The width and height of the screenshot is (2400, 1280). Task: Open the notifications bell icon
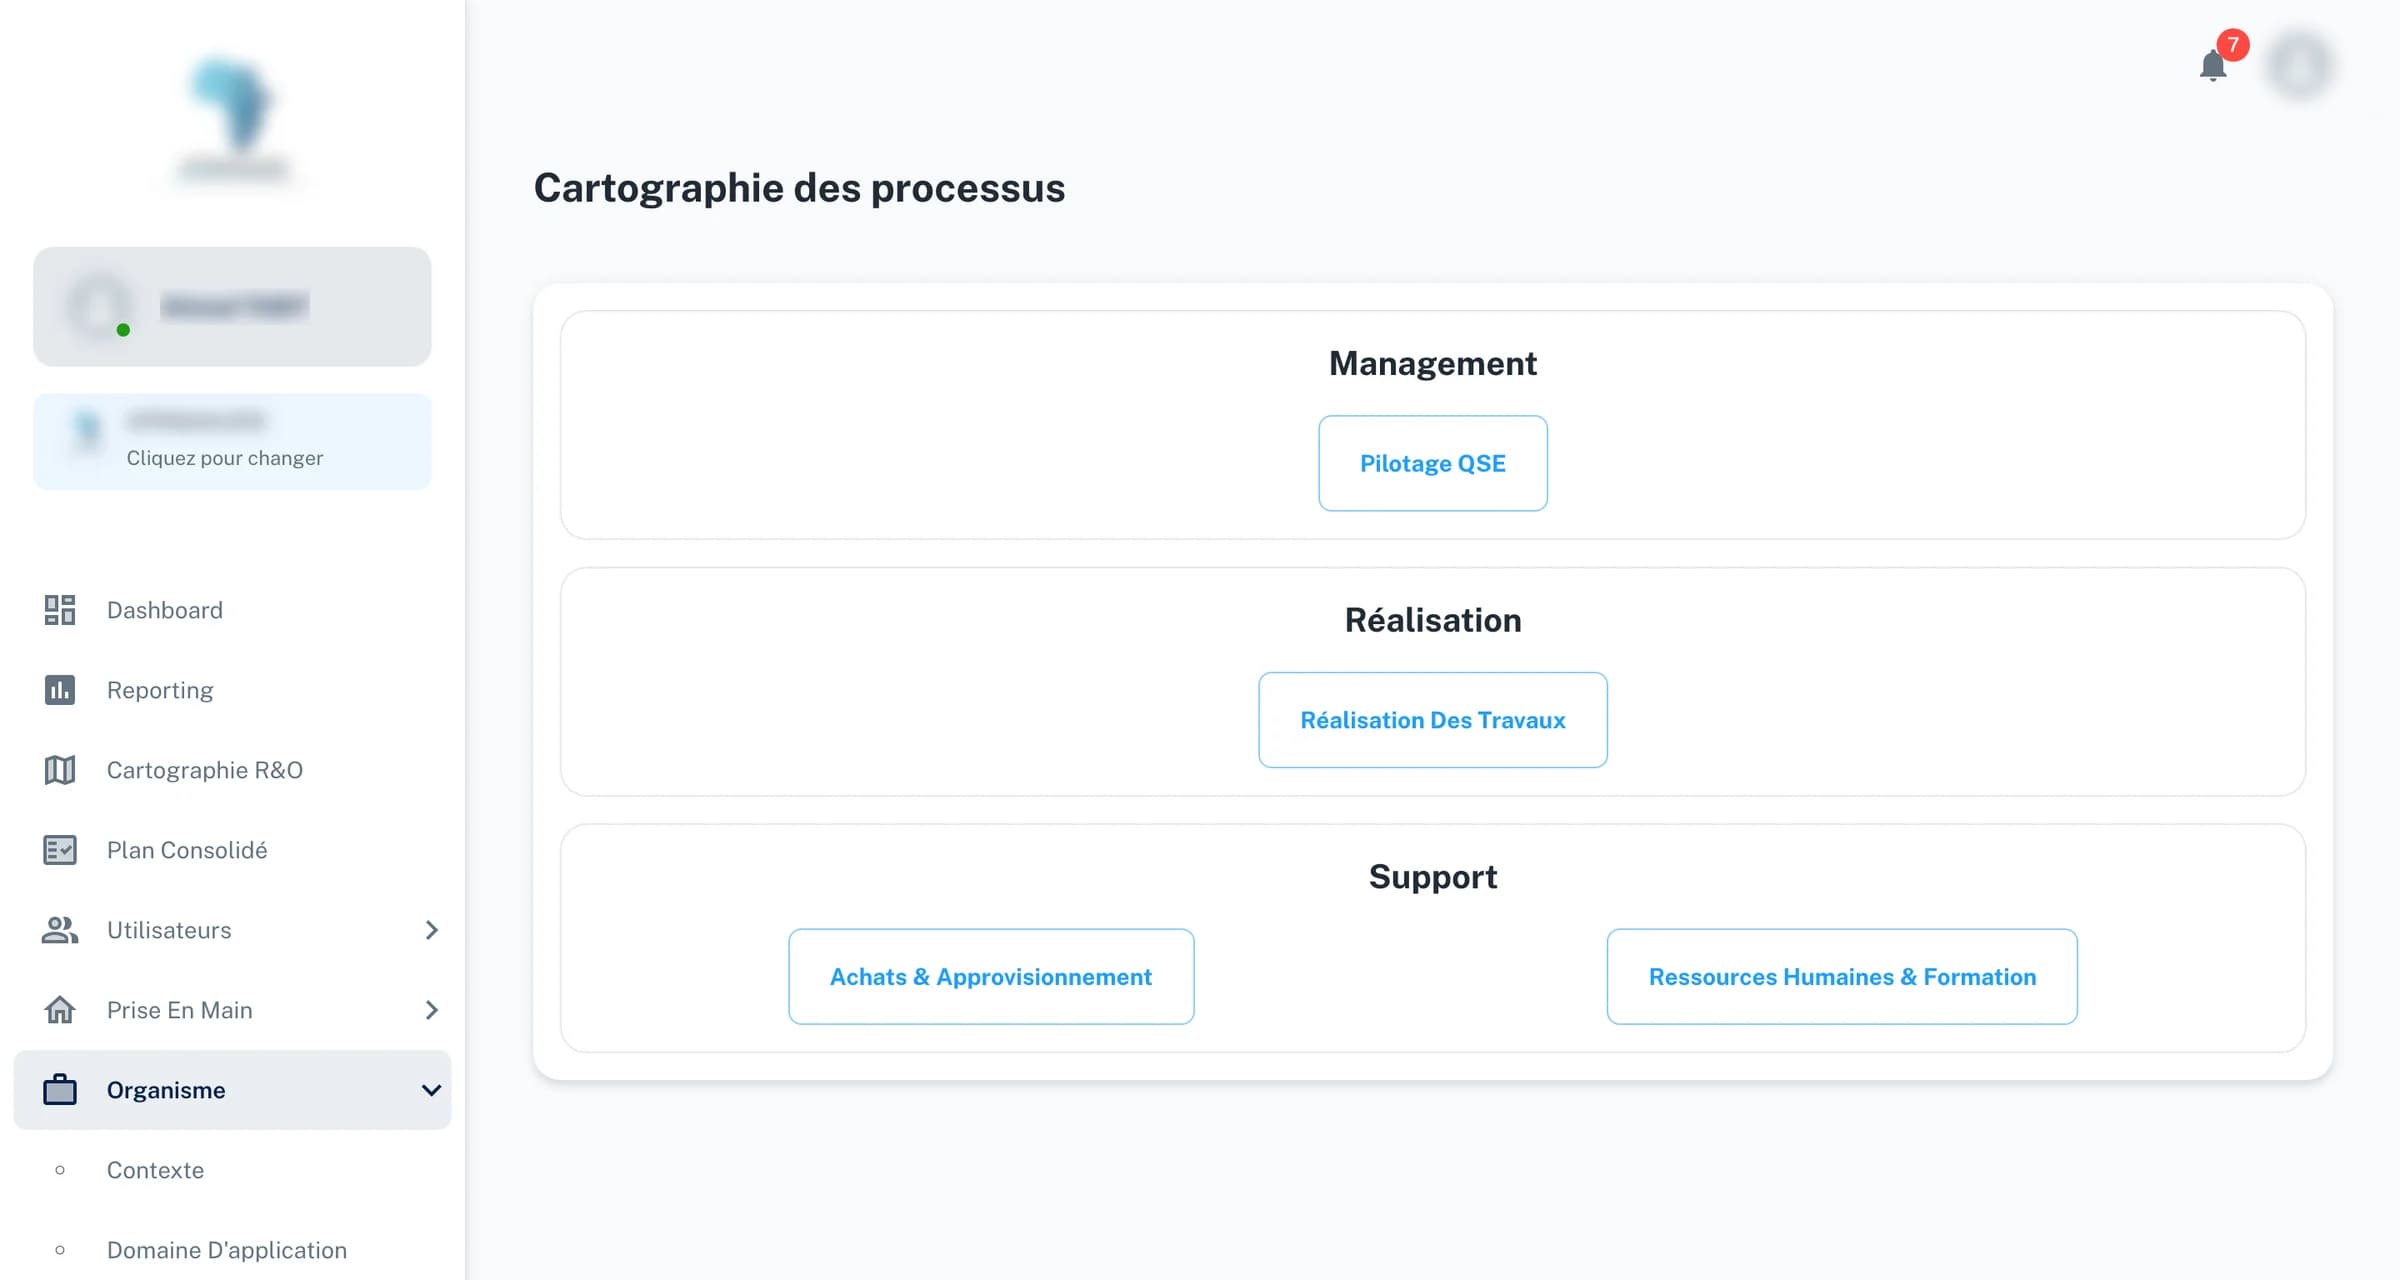(x=2213, y=66)
